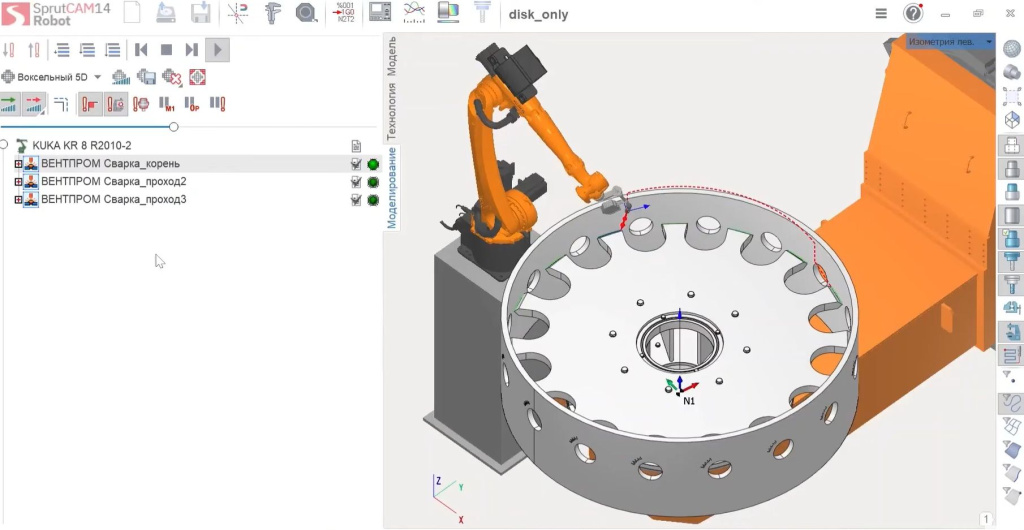Screen dimensions: 1024x530
Task: Toggle checkbox for Сварка_проход2 operation
Action: click(356, 181)
